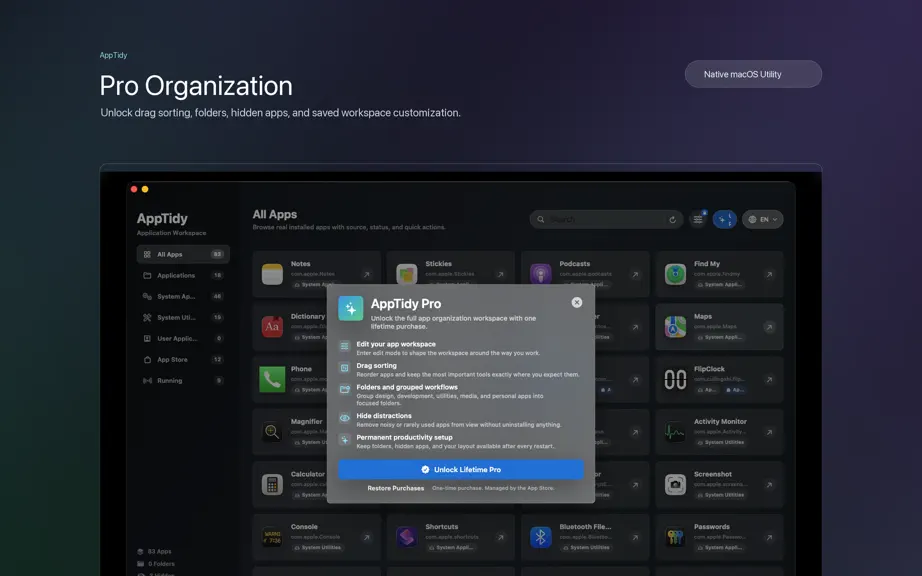
Task: Open Stickies via its arrow button
Action: point(500,274)
